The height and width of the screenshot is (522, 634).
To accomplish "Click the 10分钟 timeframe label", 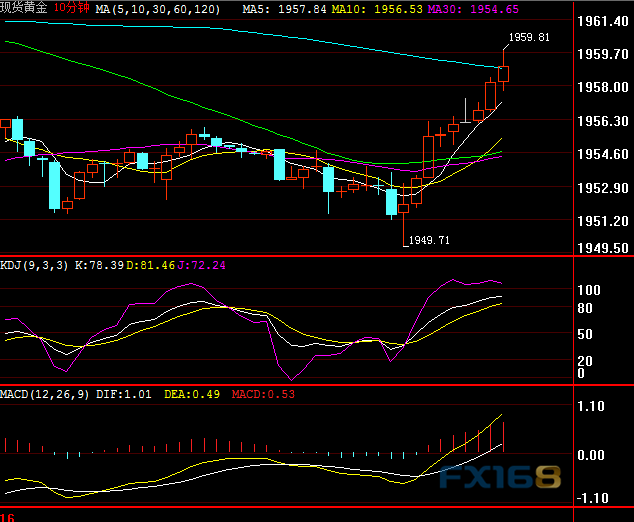I will pyautogui.click(x=72, y=8).
